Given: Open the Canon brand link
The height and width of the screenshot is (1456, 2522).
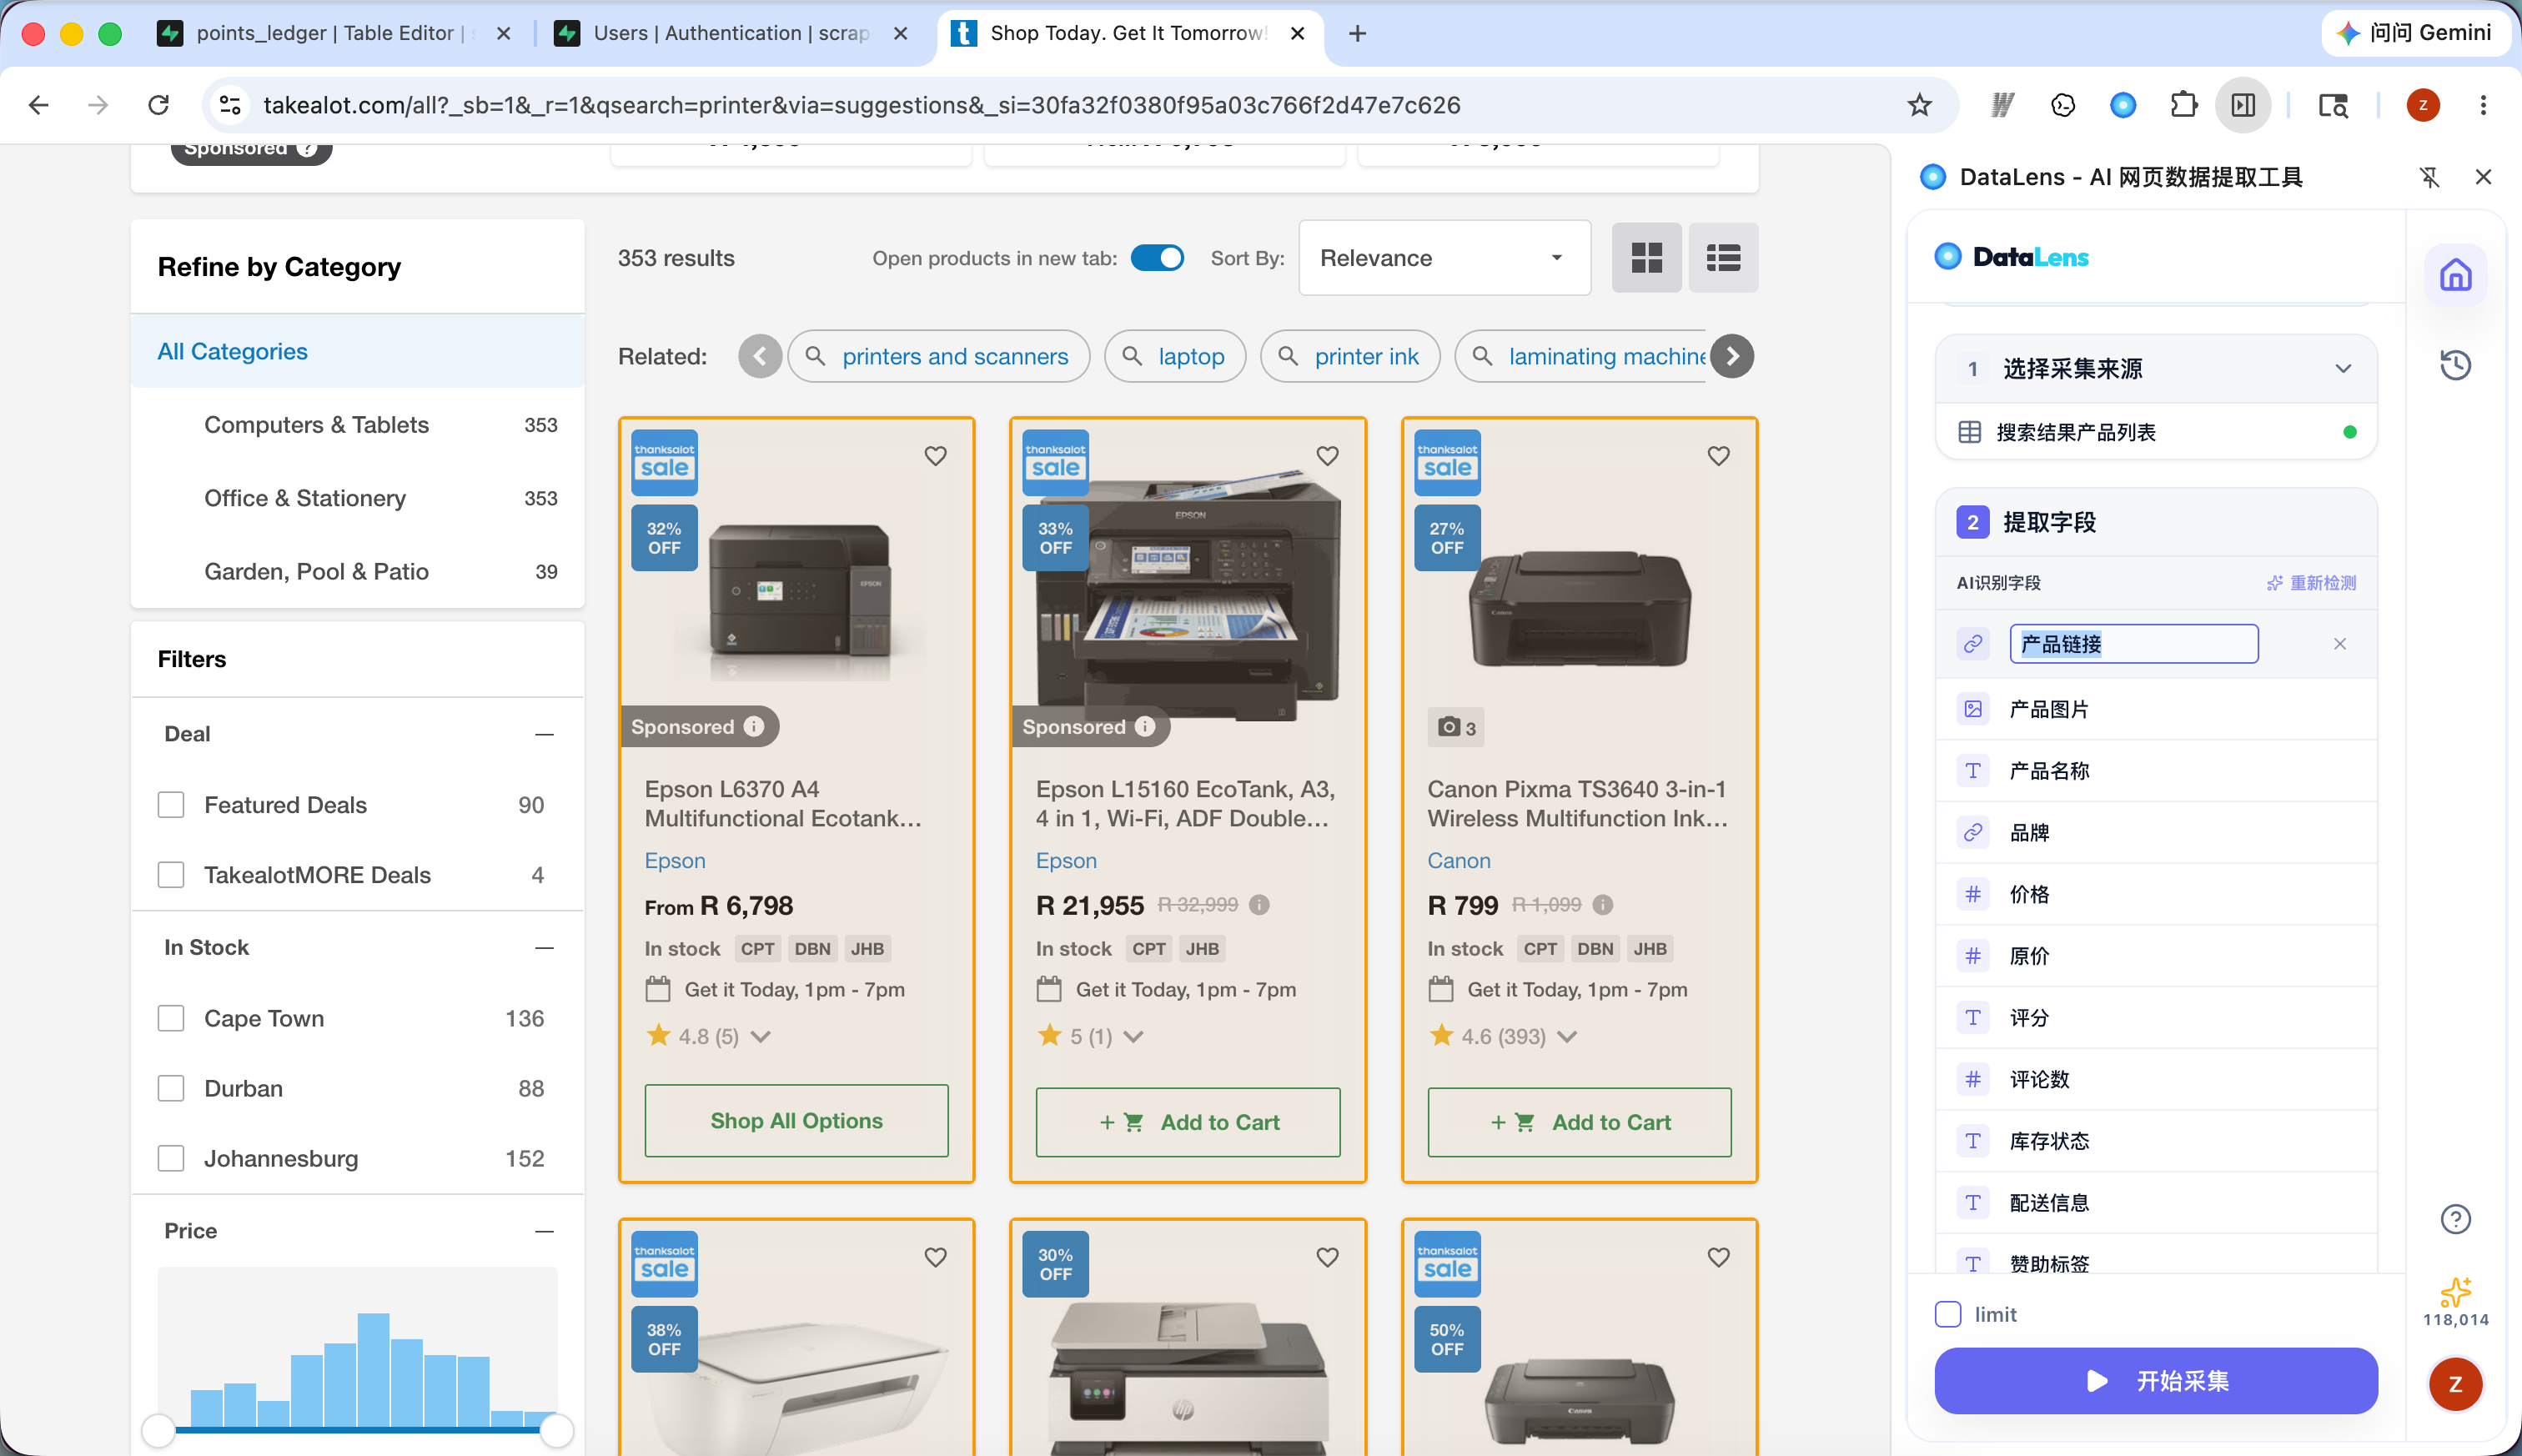Looking at the screenshot, I should [x=1458, y=860].
